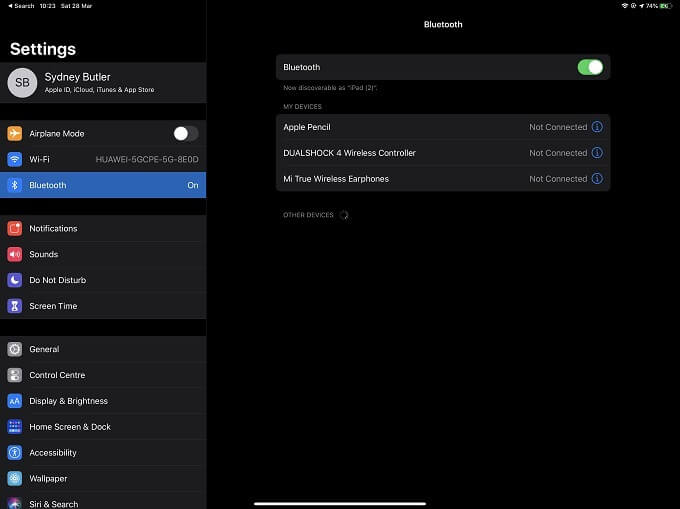Open Siri & Search settings
Image resolution: width=680 pixels, height=509 pixels.
tap(103, 501)
